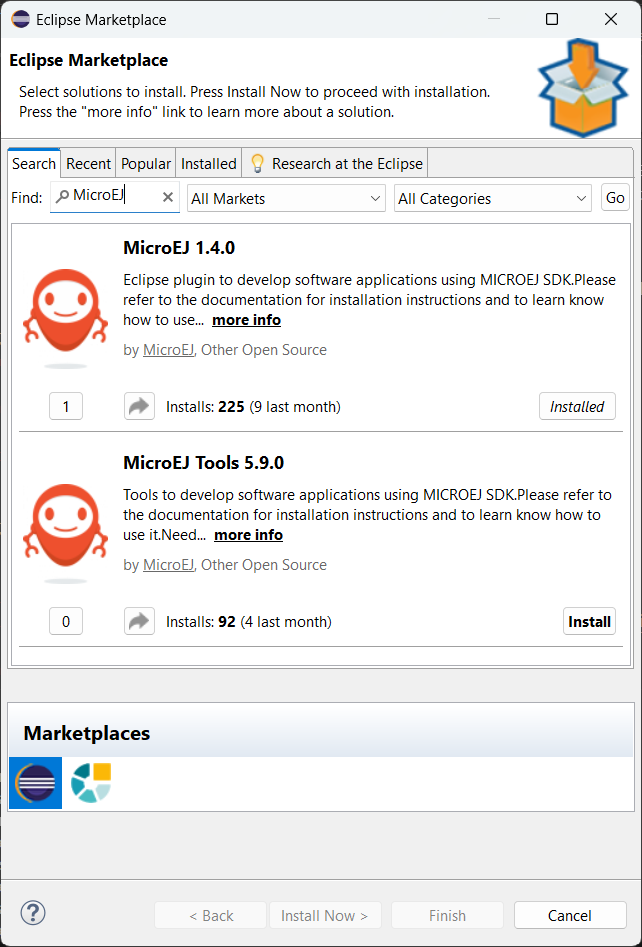Switch to the Recent tab
The height and width of the screenshot is (947, 642).
[x=89, y=164]
